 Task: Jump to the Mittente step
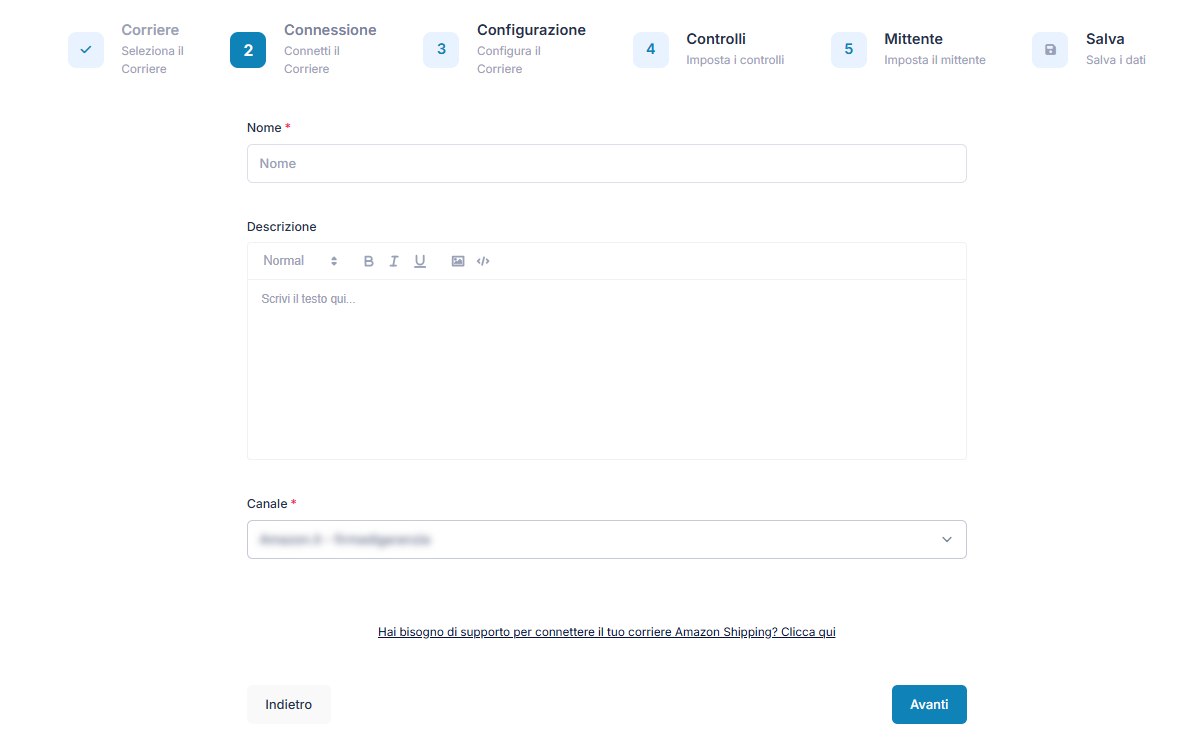913,40
